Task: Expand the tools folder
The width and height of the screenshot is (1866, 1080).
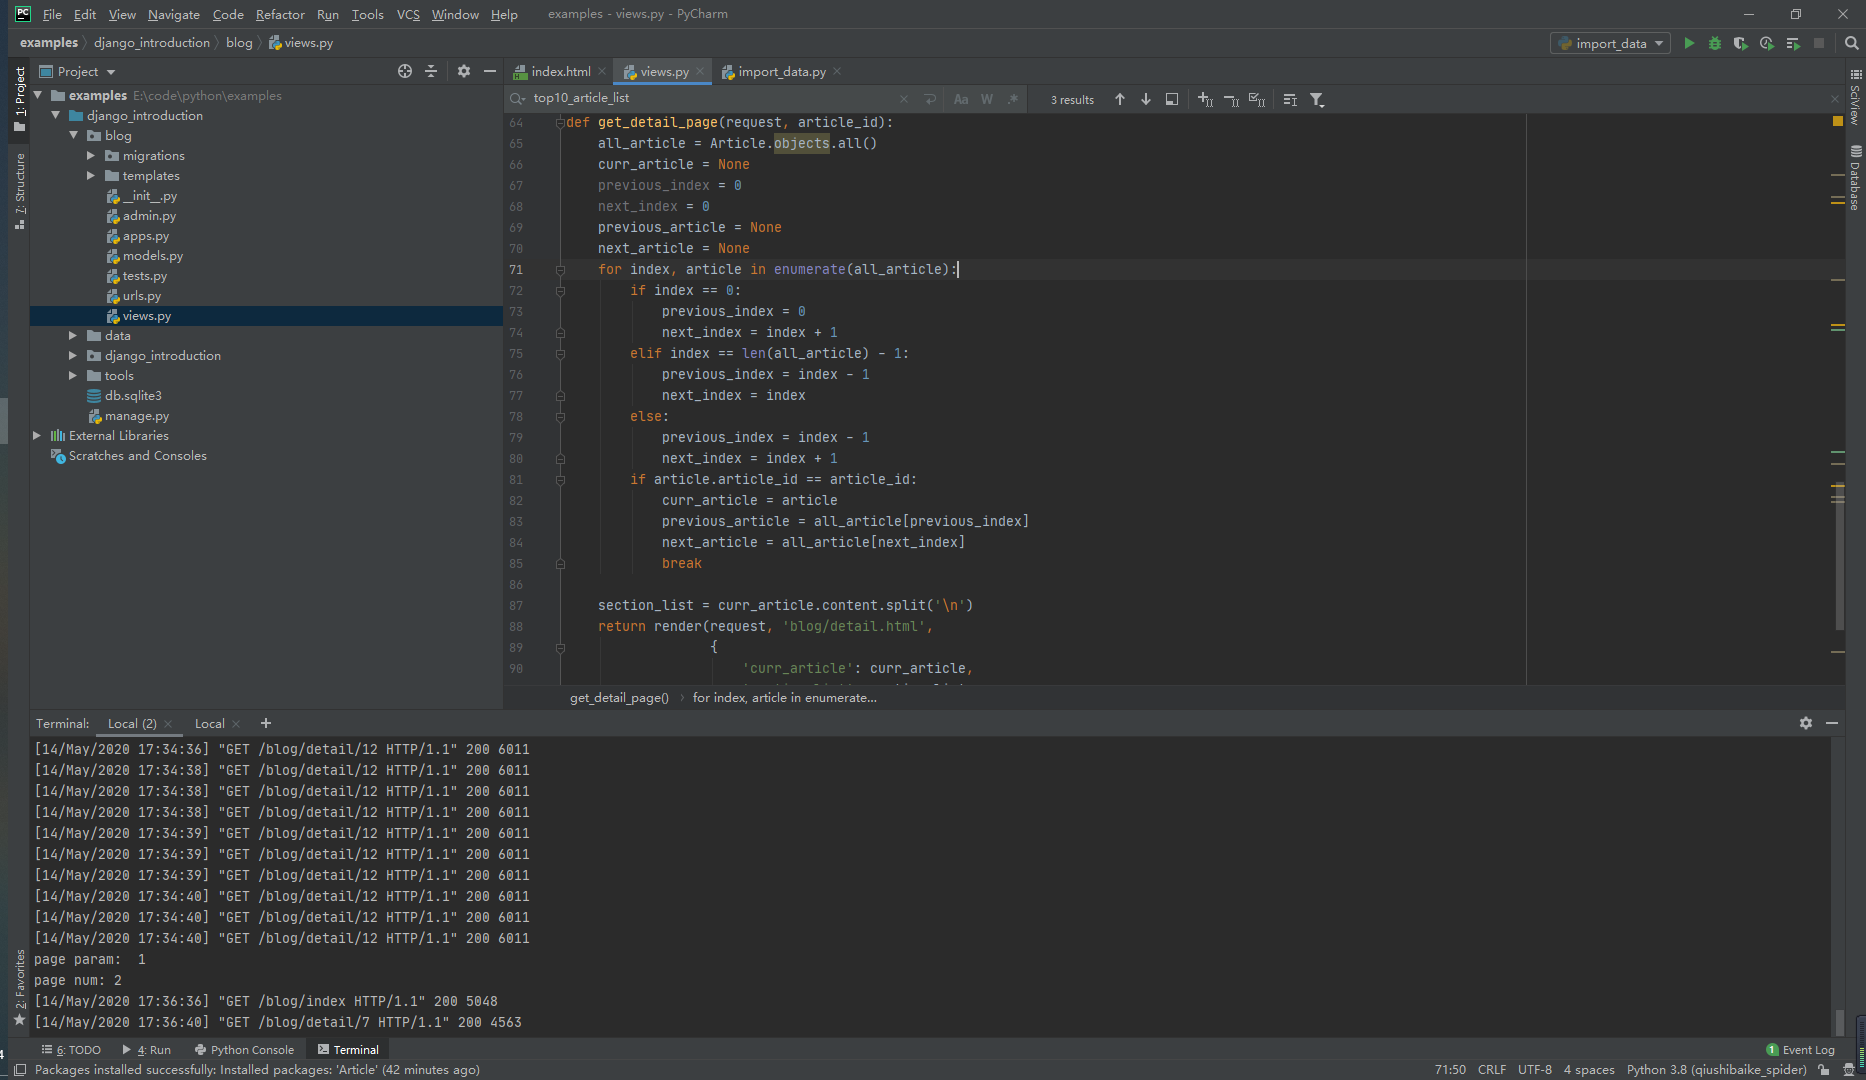Action: pyautogui.click(x=73, y=375)
